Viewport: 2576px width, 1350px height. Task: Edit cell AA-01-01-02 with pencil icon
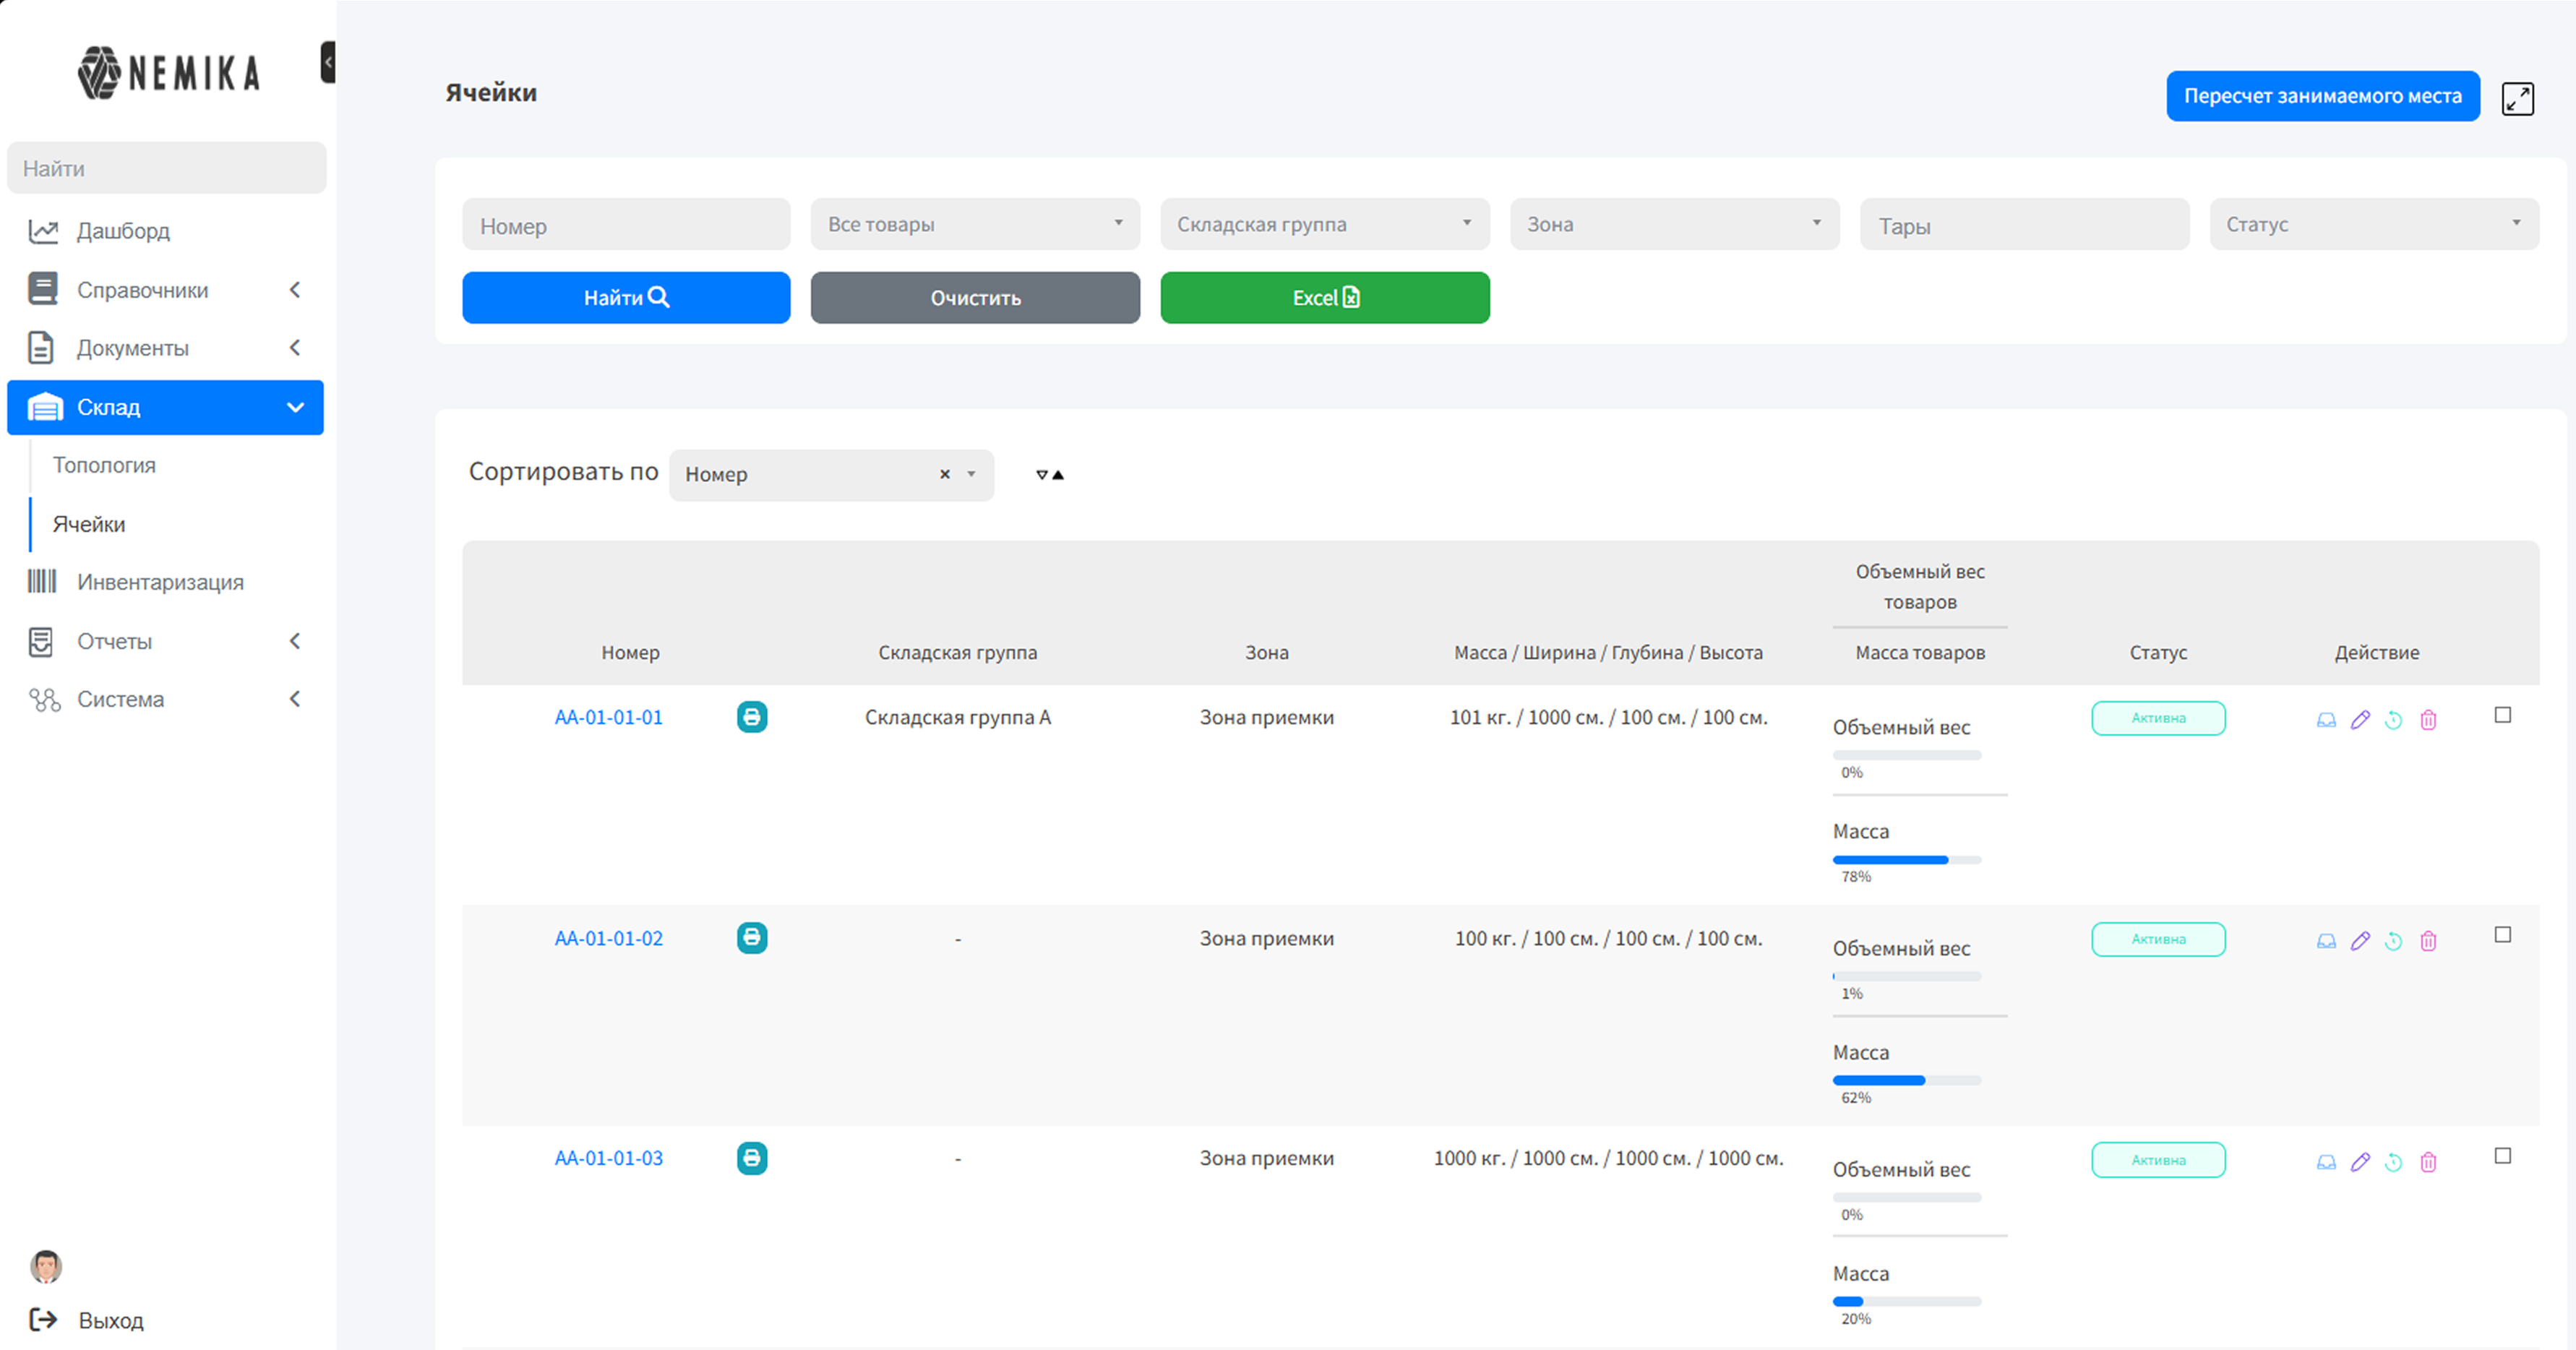2360,941
